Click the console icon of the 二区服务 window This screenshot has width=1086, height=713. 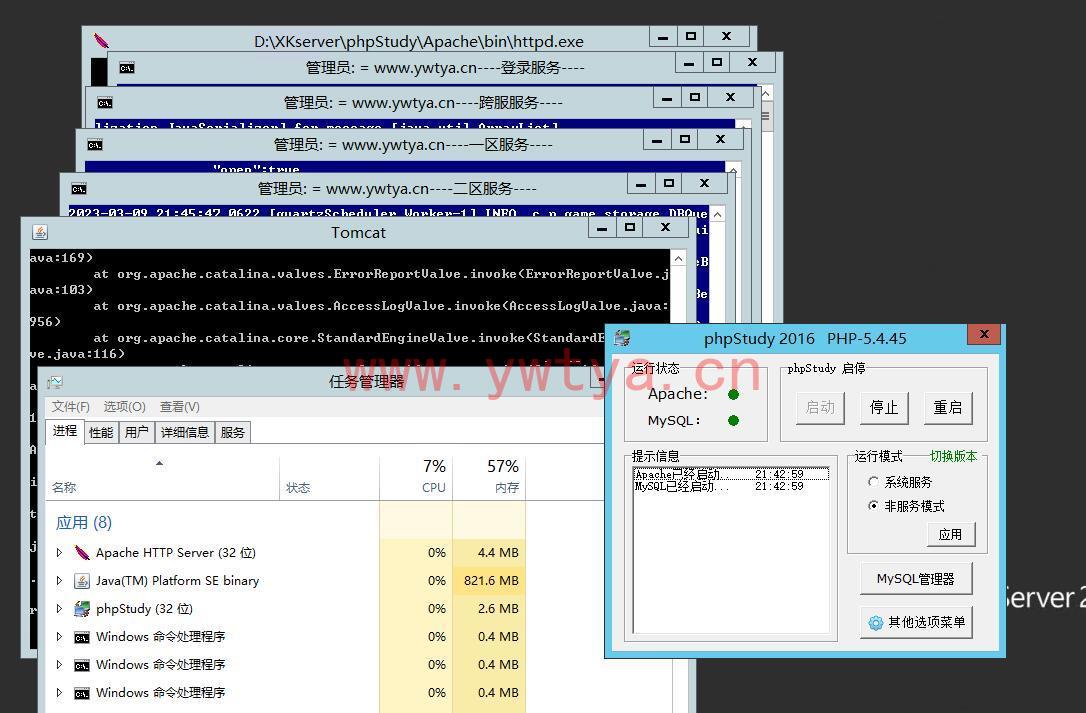(x=79, y=188)
